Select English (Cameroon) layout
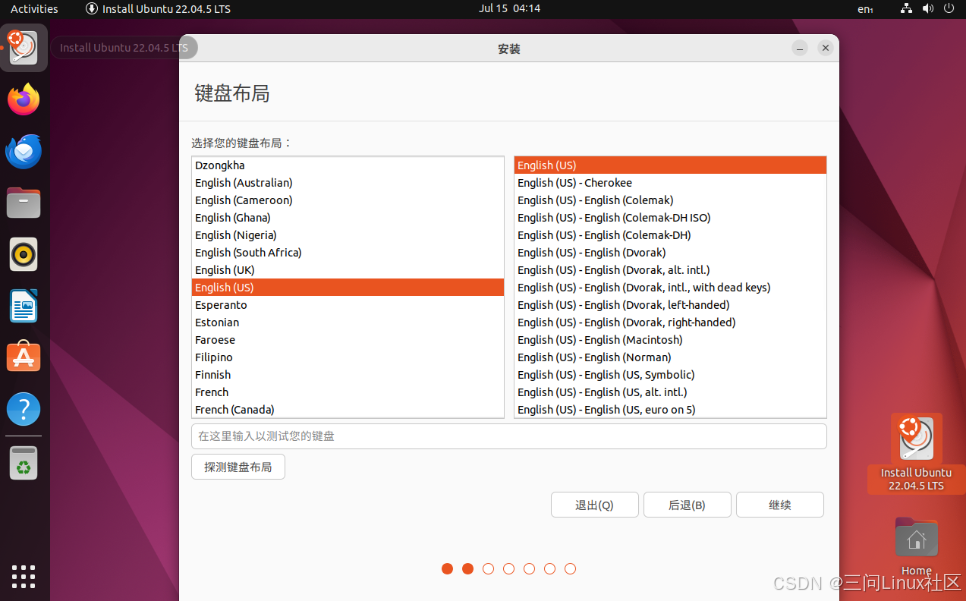 [348, 200]
